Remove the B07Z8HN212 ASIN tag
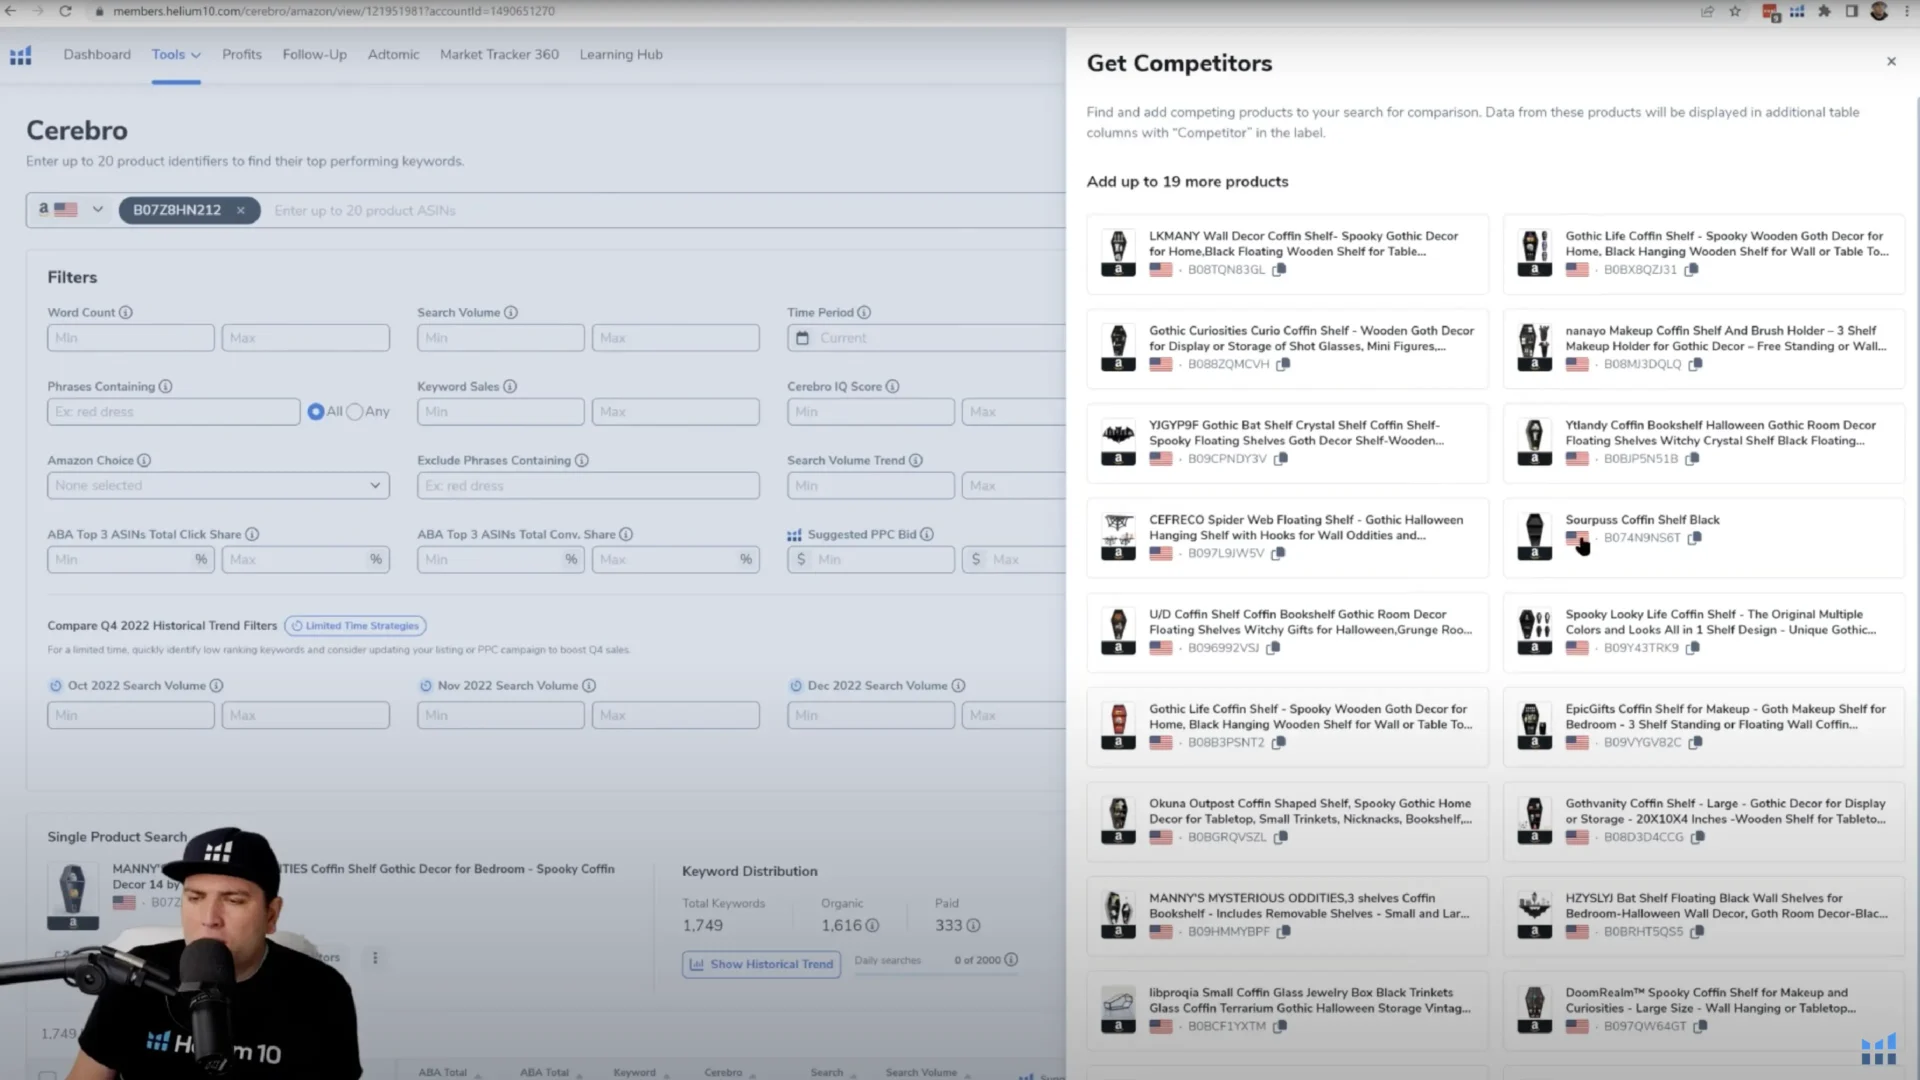The width and height of the screenshot is (1920, 1080). pos(240,210)
